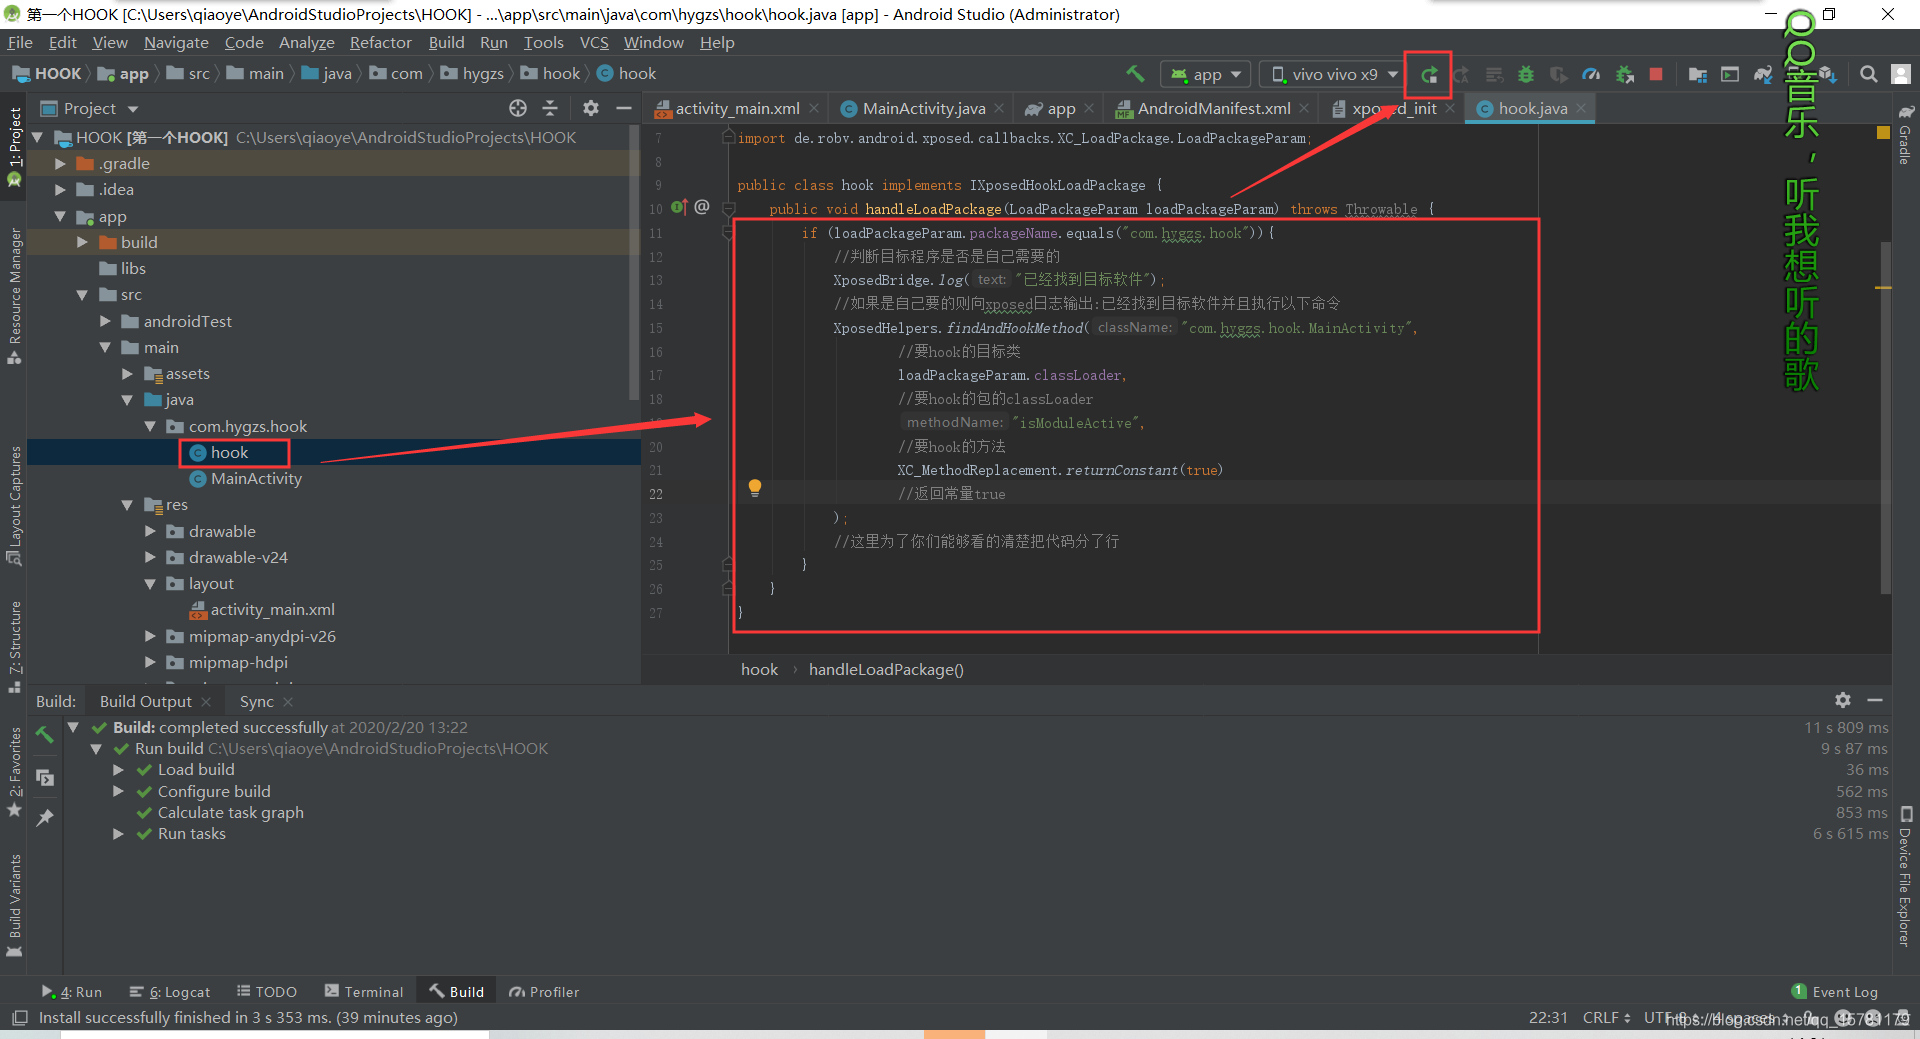
Task: Click the implements-method gutter icon
Action: tap(679, 207)
